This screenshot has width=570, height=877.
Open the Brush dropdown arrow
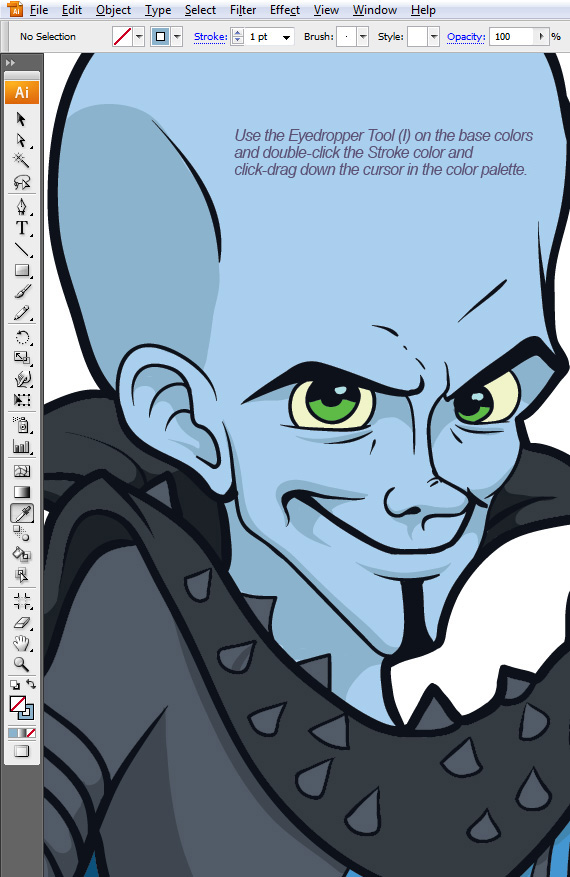point(363,37)
